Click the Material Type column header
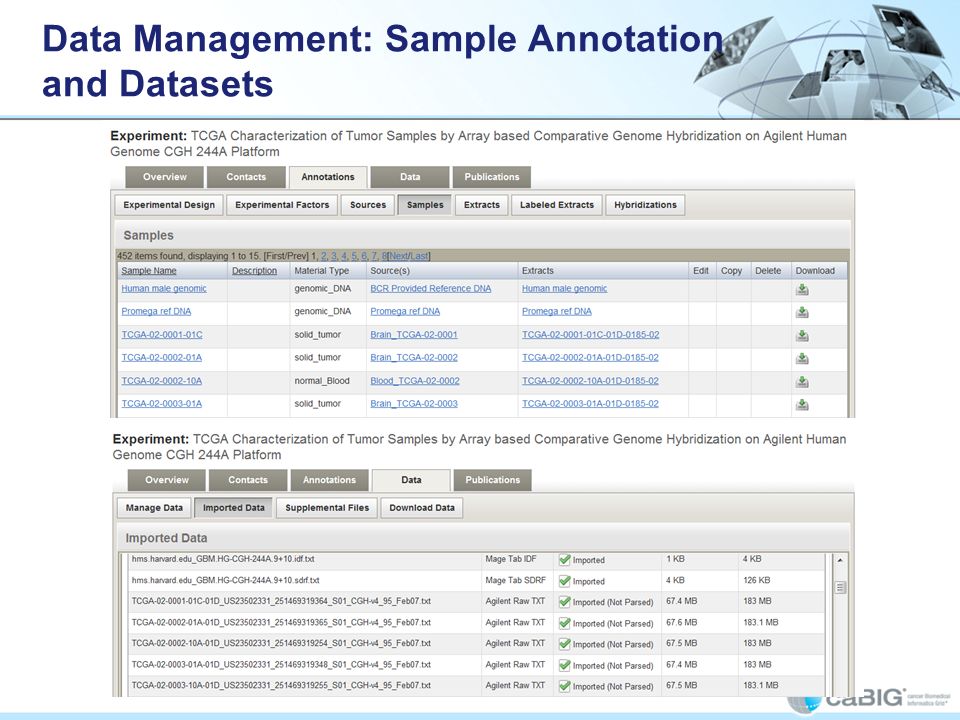 point(321,271)
